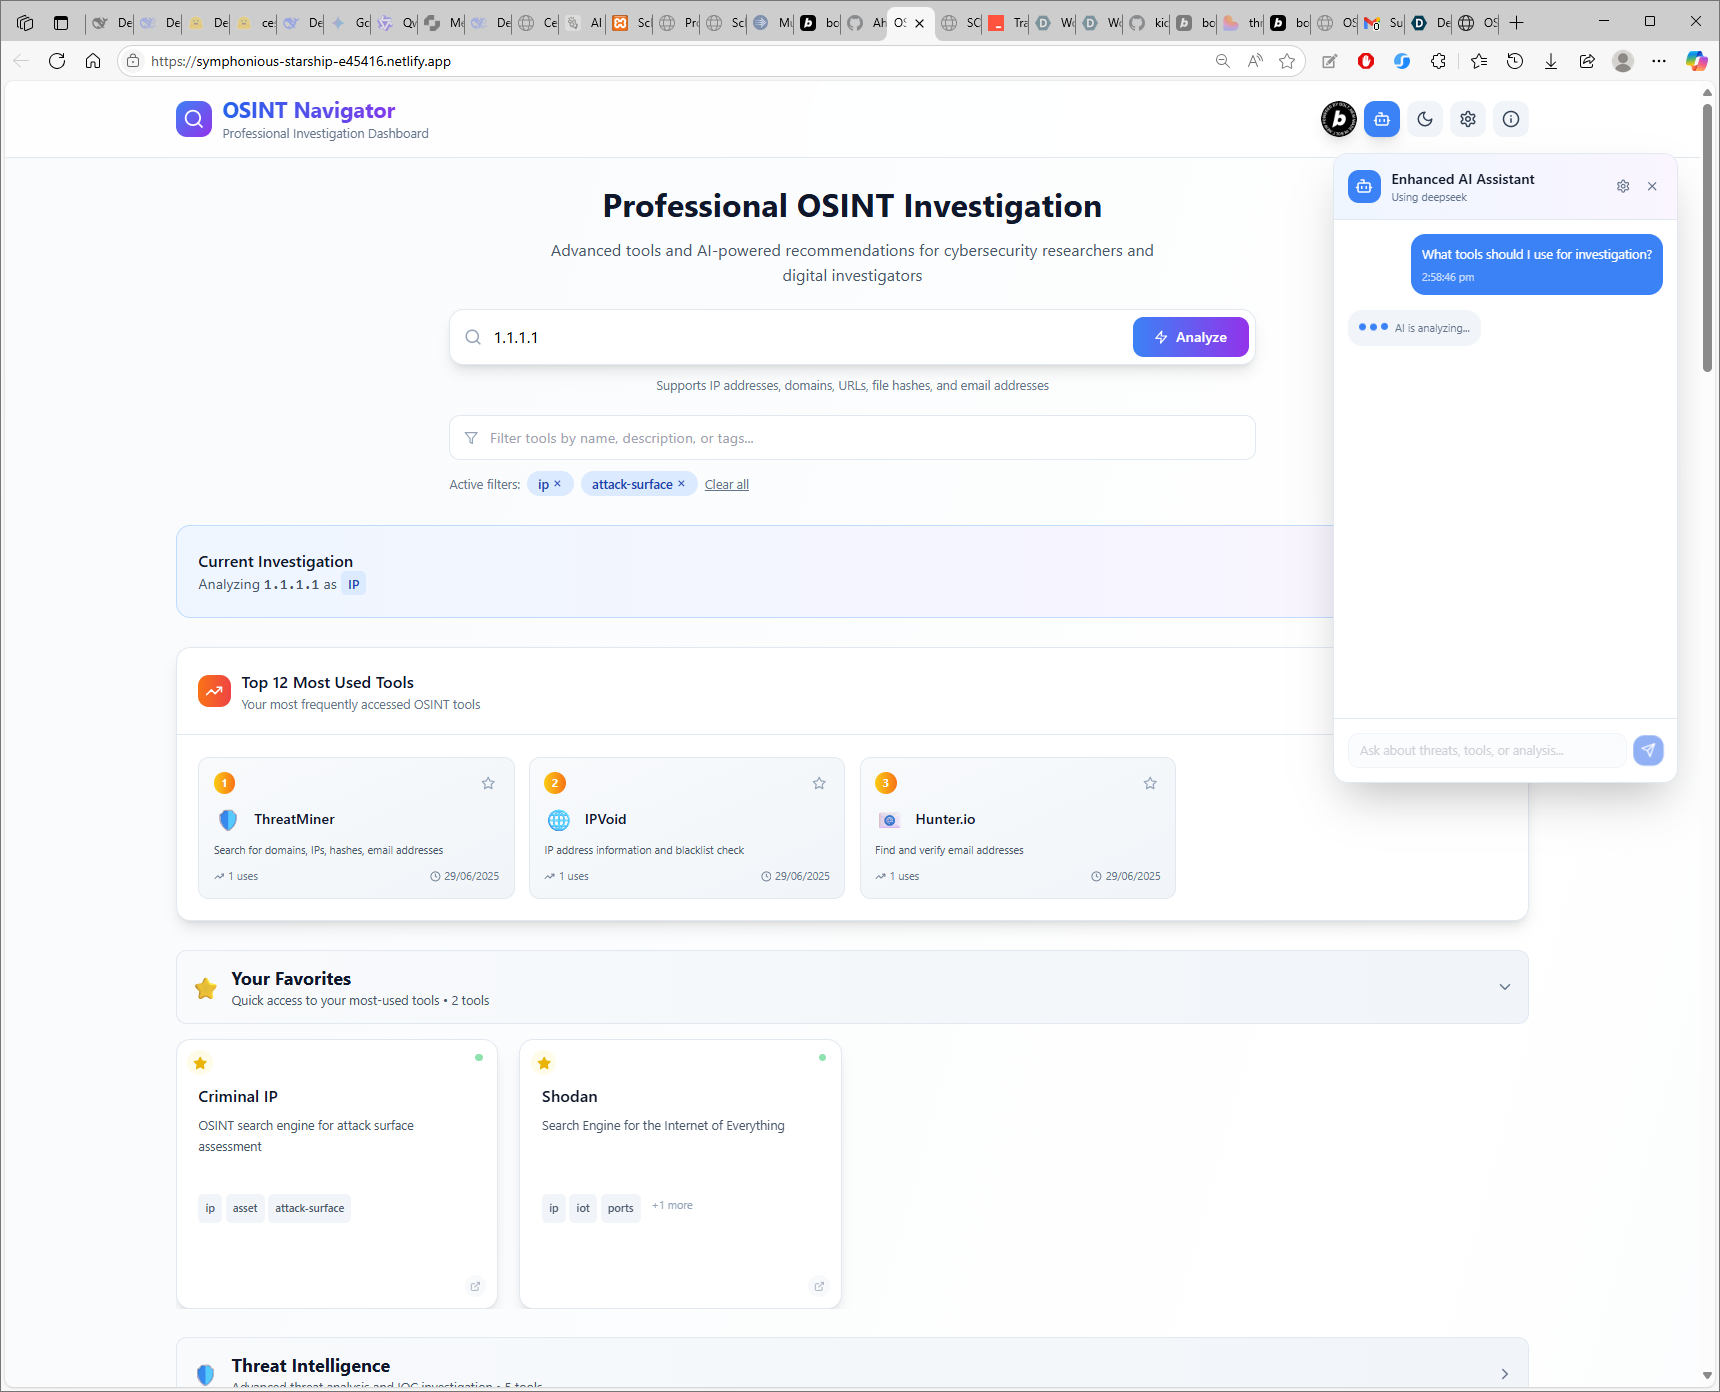Open Criminal IP external link icon
The height and width of the screenshot is (1392, 1720).
475,1286
